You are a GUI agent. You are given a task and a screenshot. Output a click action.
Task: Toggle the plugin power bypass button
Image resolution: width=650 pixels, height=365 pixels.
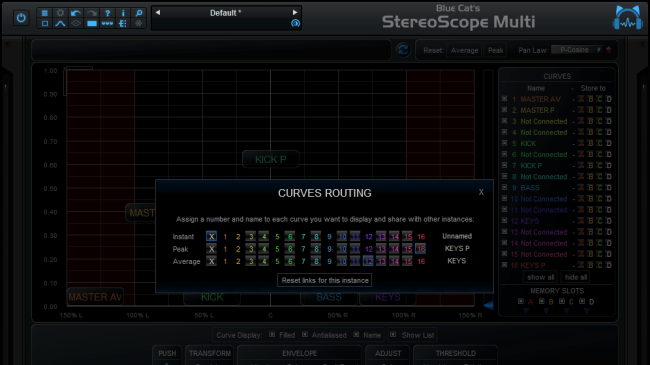tap(21, 18)
